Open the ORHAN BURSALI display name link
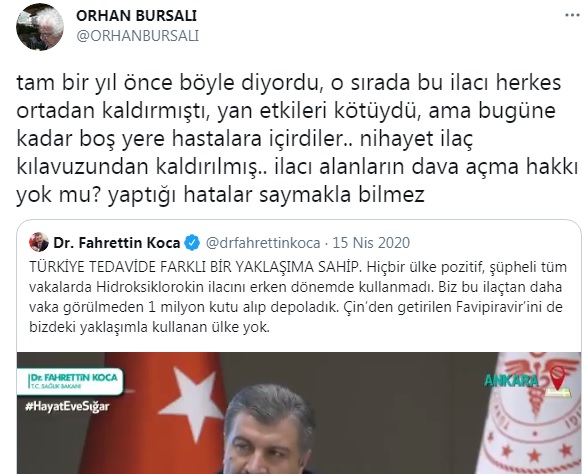This screenshot has width=585, height=474. click(136, 16)
